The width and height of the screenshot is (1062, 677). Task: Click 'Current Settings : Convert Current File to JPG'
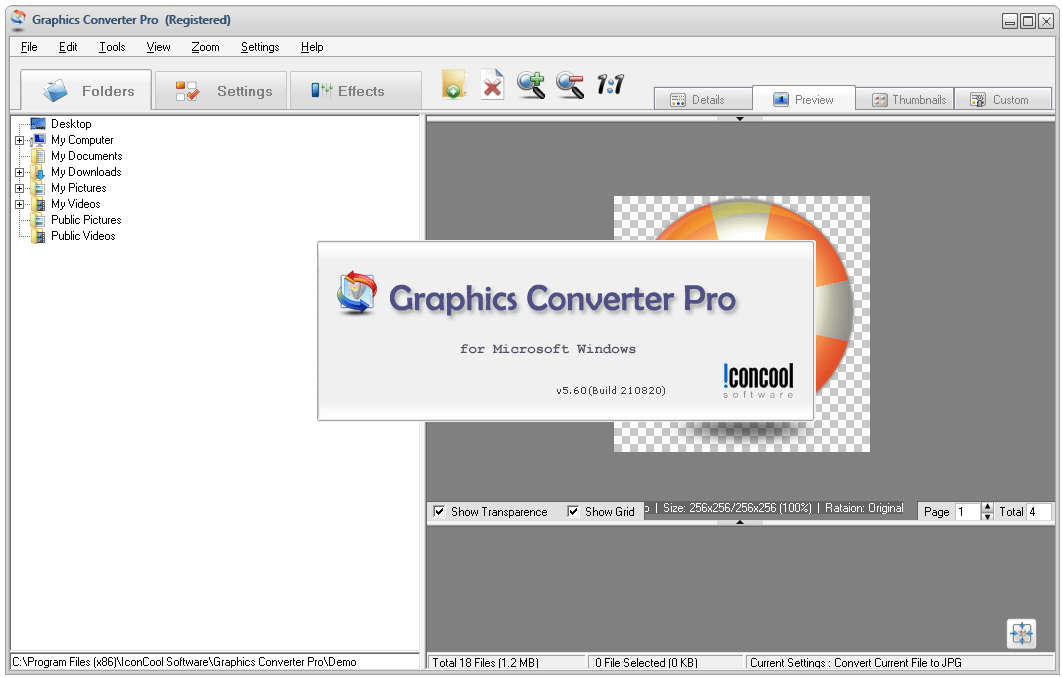coord(855,663)
